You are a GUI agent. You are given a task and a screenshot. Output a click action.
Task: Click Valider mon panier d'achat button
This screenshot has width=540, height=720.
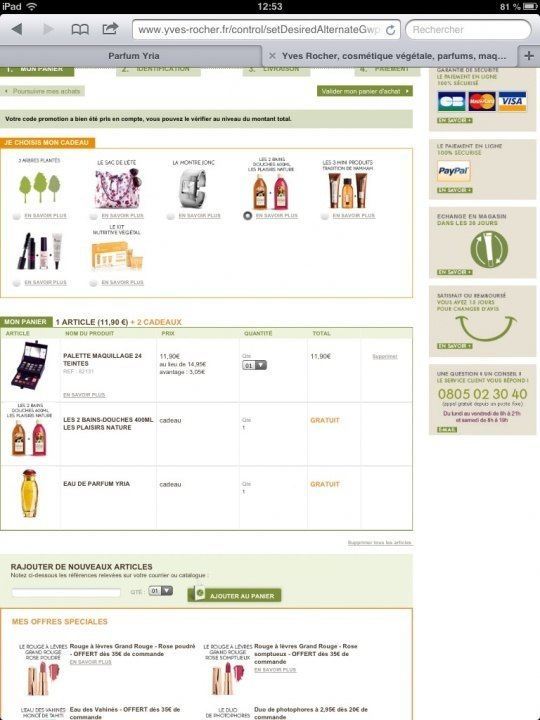(x=365, y=91)
